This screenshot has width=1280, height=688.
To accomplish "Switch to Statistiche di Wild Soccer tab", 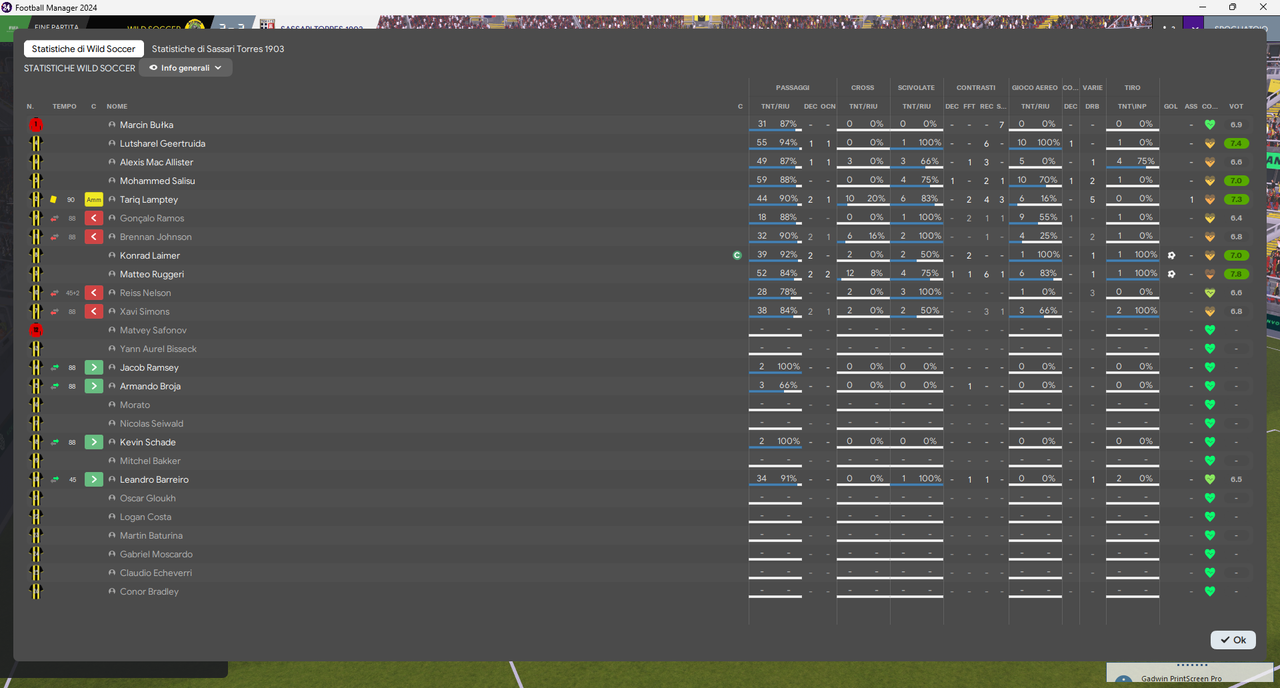I will coord(84,48).
